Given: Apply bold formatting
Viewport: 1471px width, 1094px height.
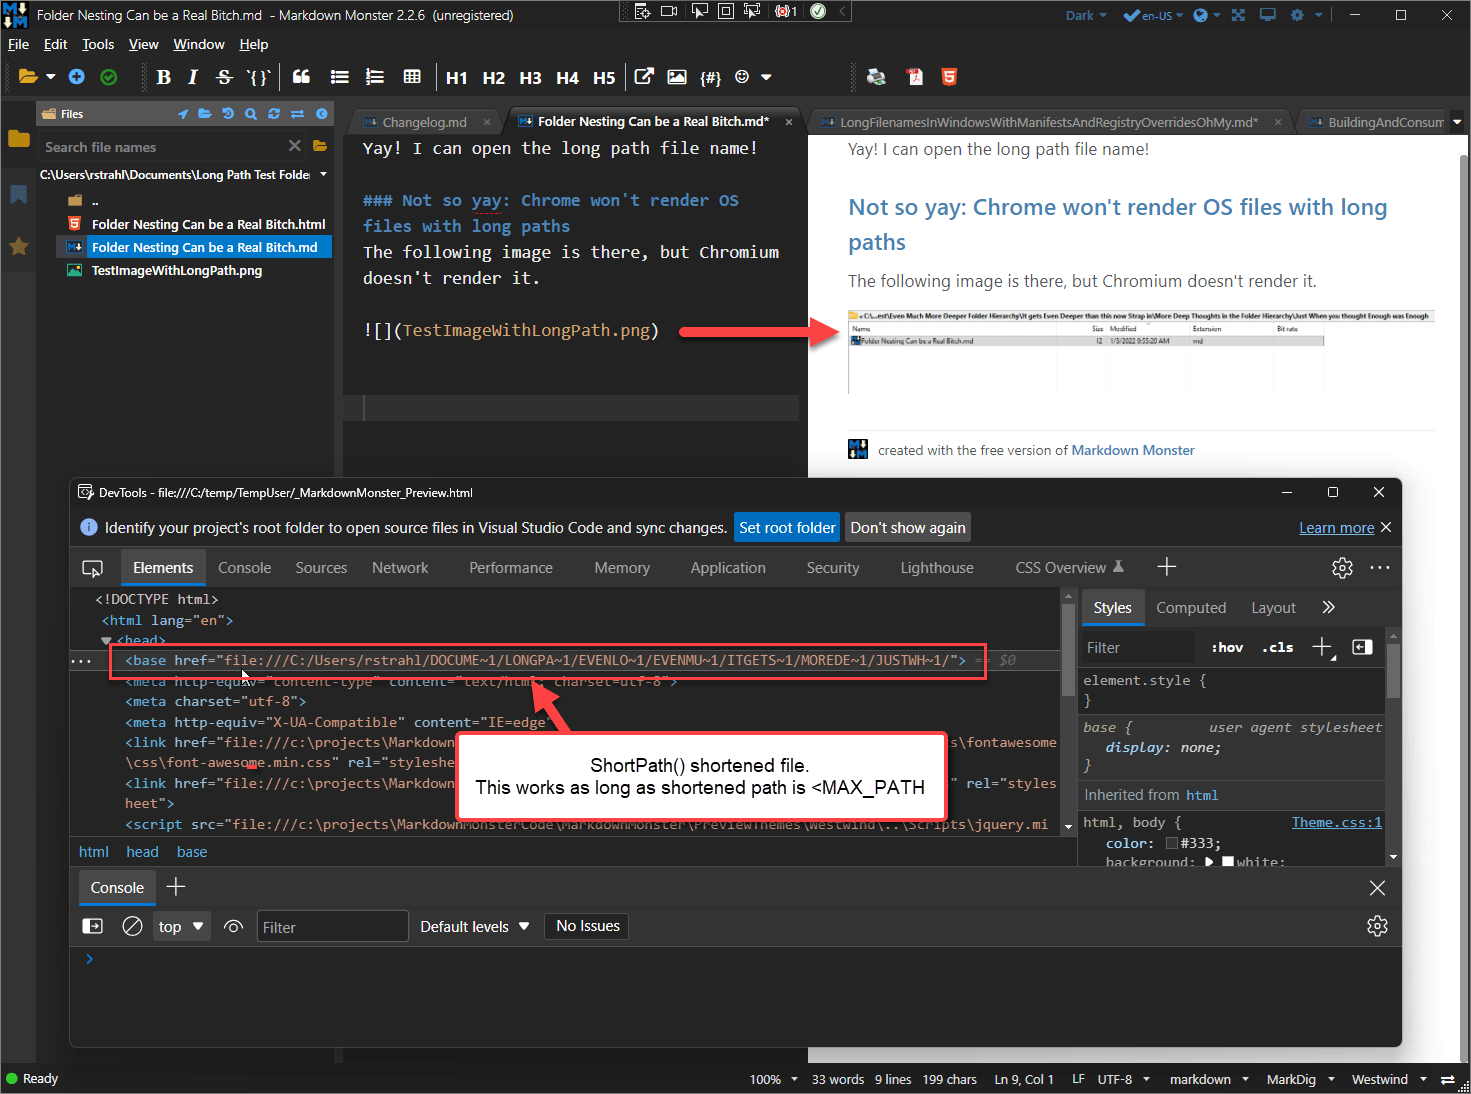Looking at the screenshot, I should click(x=164, y=77).
